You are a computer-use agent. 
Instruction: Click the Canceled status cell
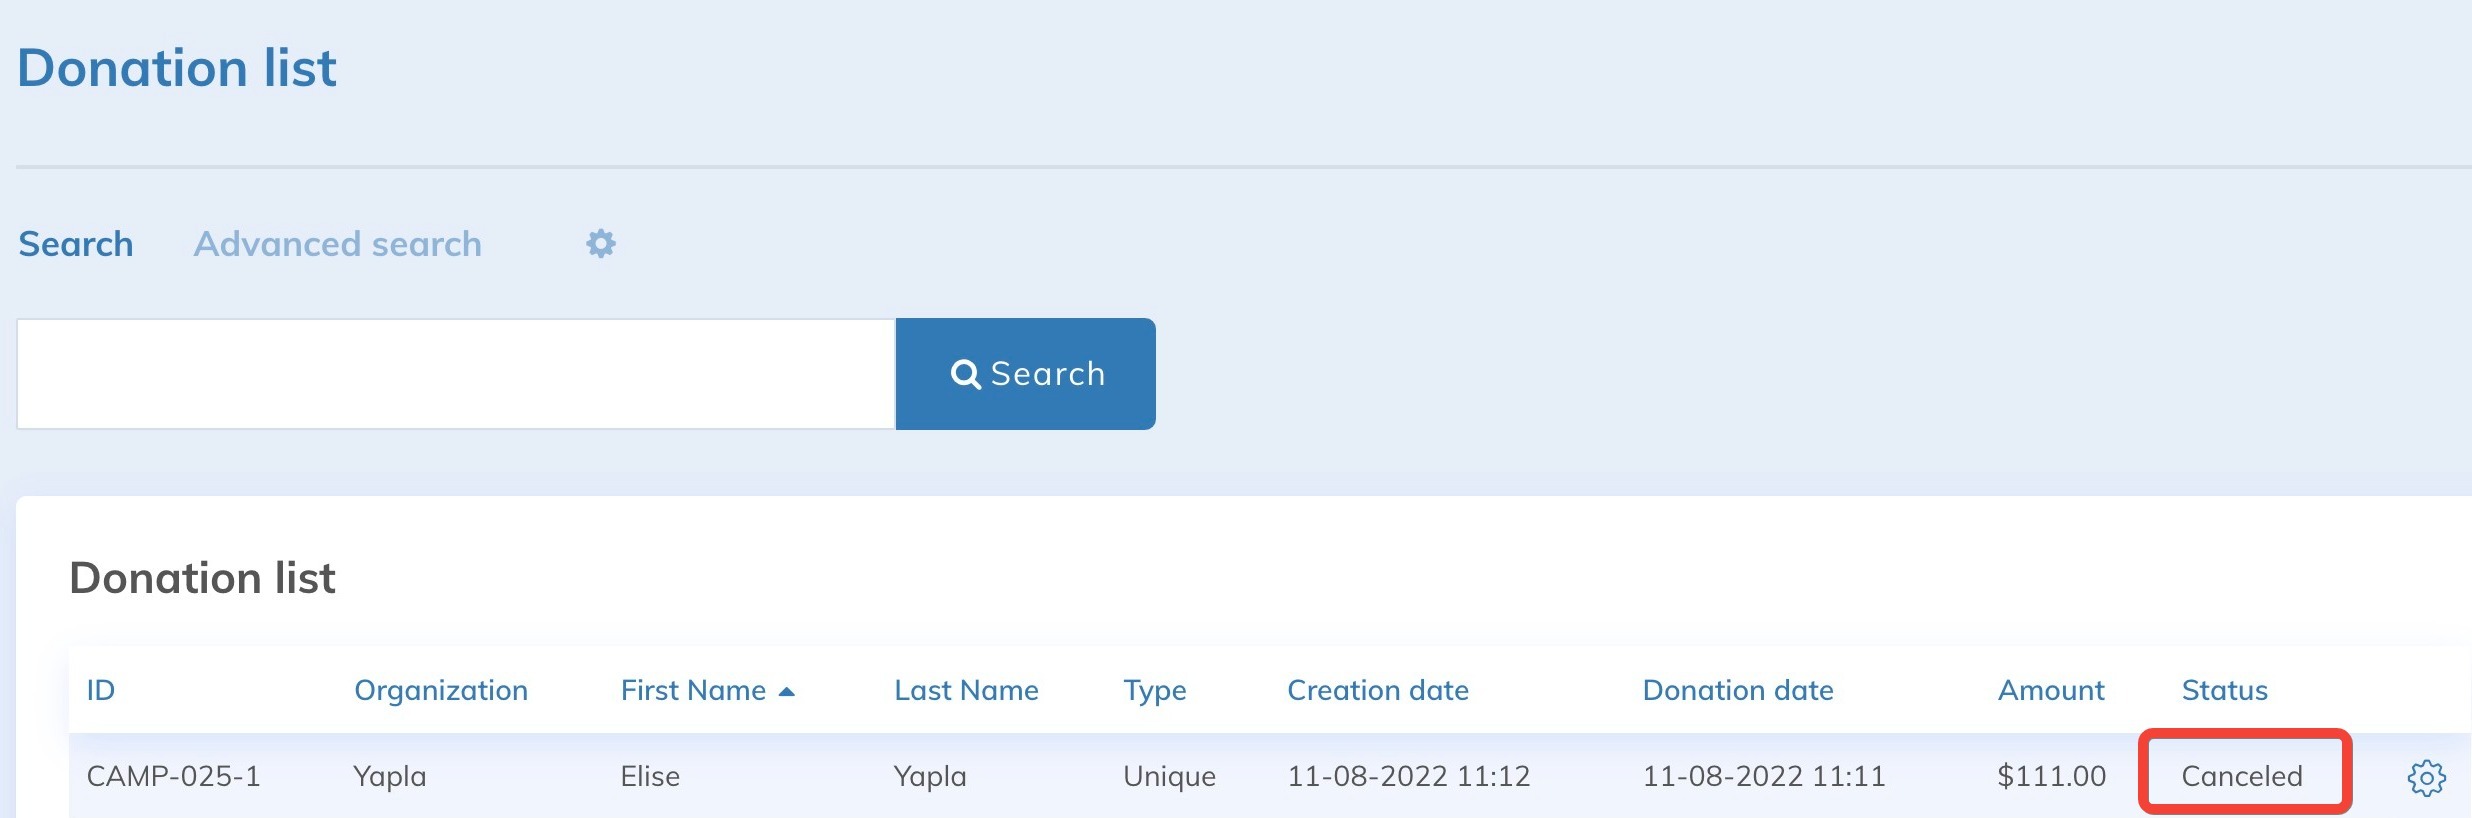point(2242,776)
